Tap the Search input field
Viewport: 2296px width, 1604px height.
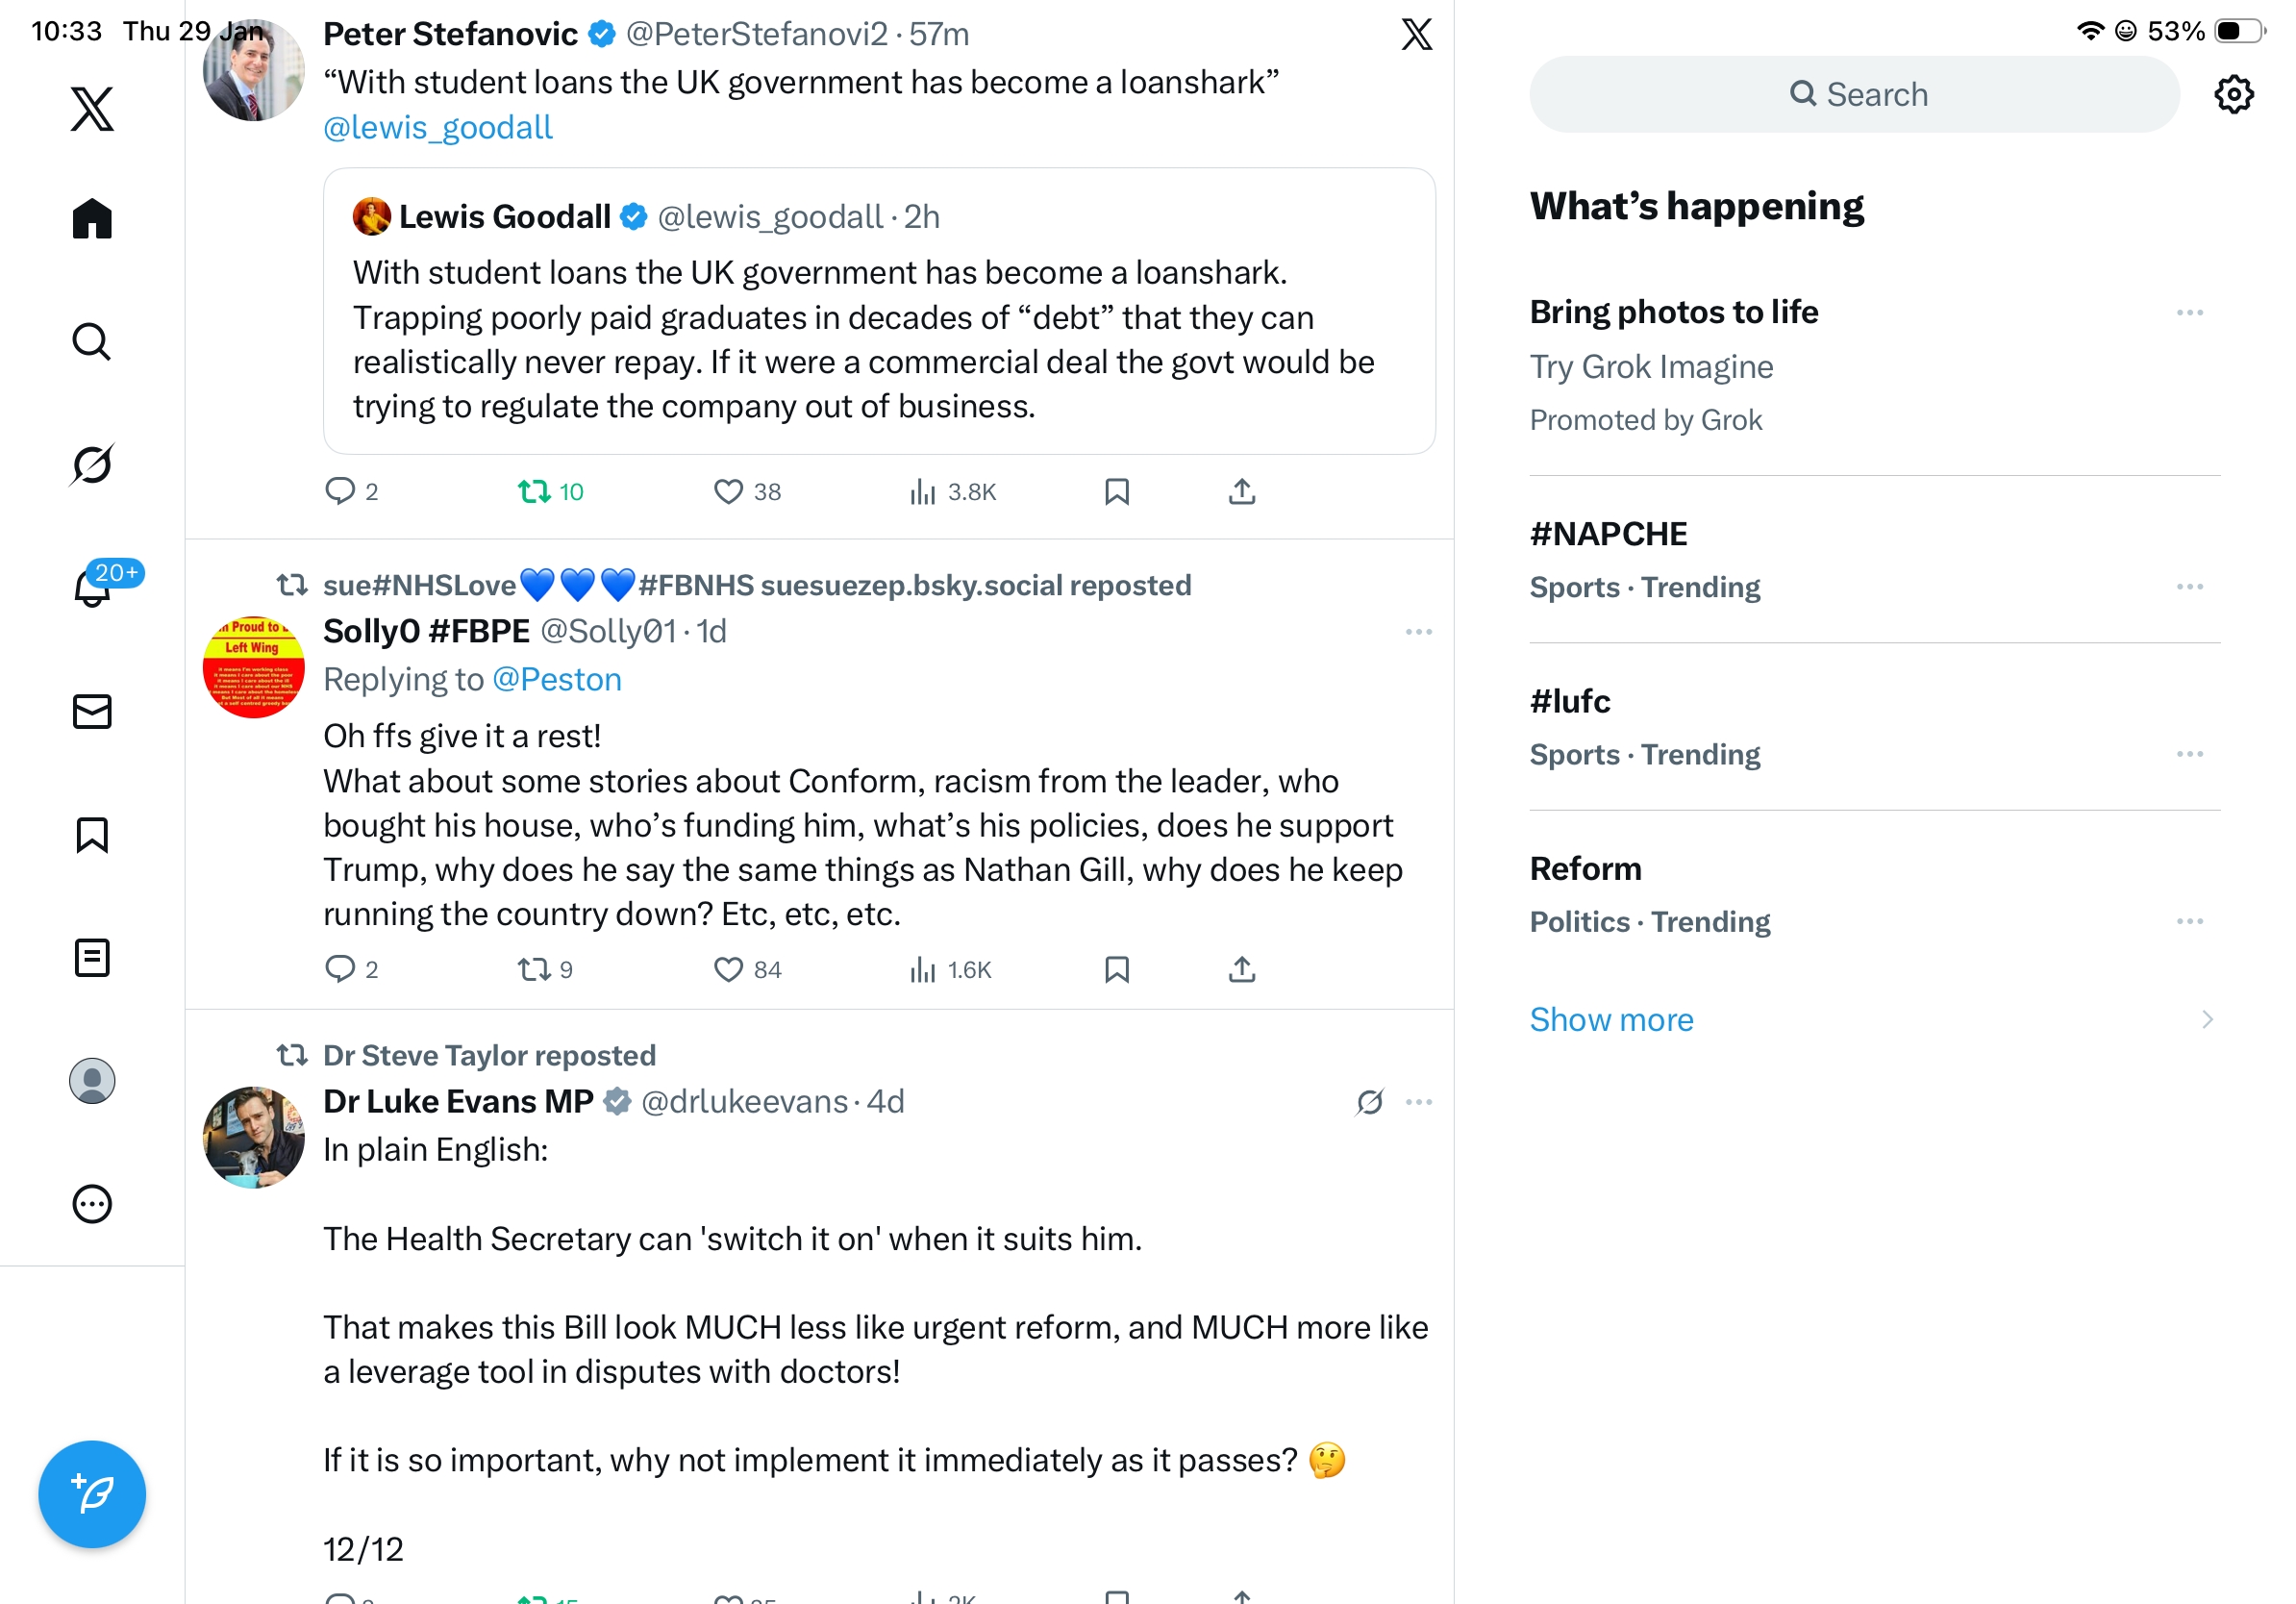pyautogui.click(x=1853, y=95)
